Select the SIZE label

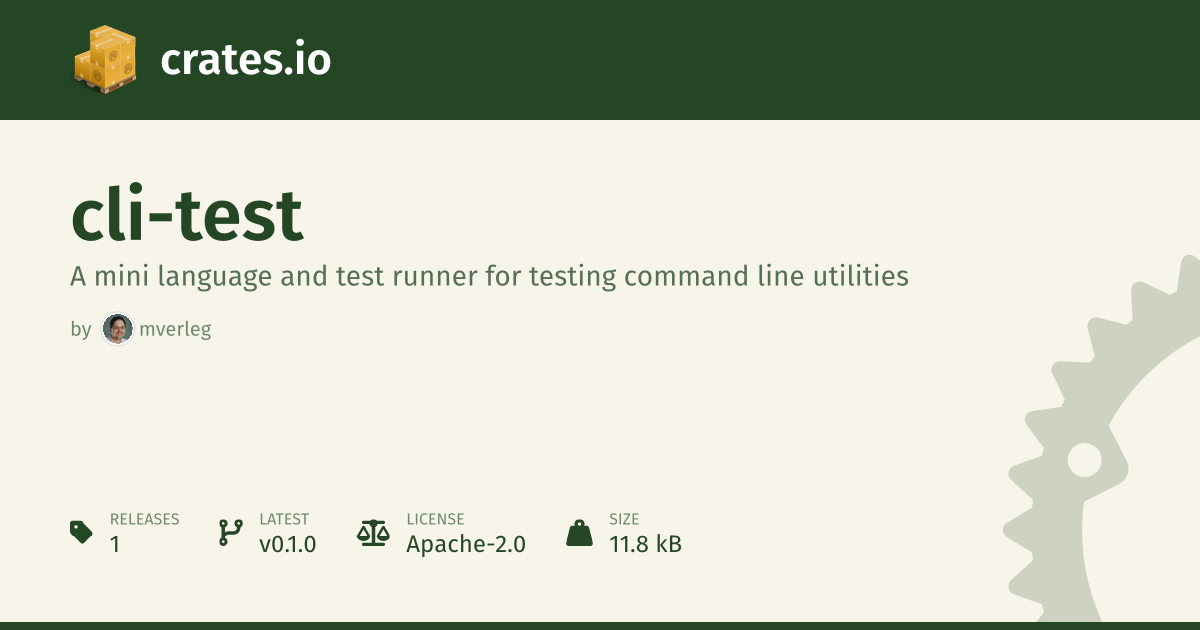tap(624, 519)
